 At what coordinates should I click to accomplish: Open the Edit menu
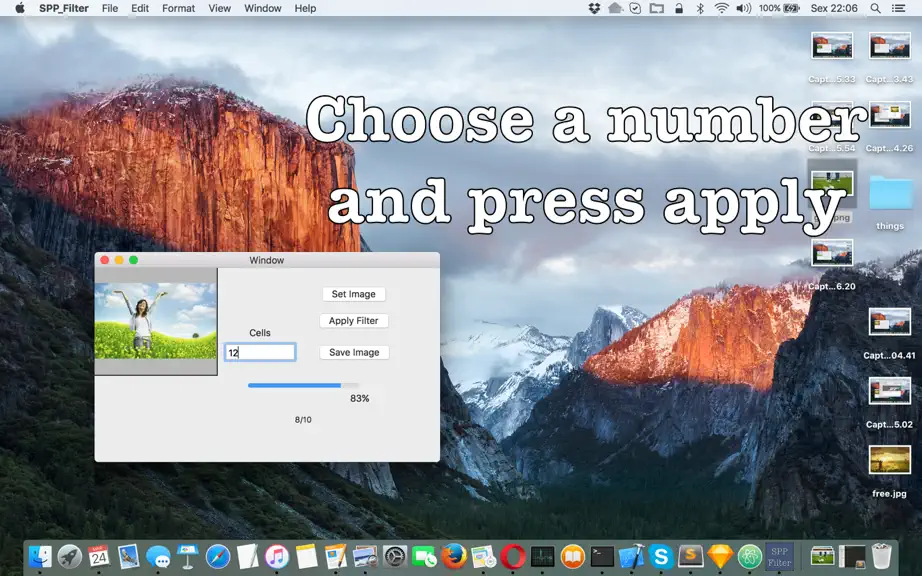tap(140, 8)
